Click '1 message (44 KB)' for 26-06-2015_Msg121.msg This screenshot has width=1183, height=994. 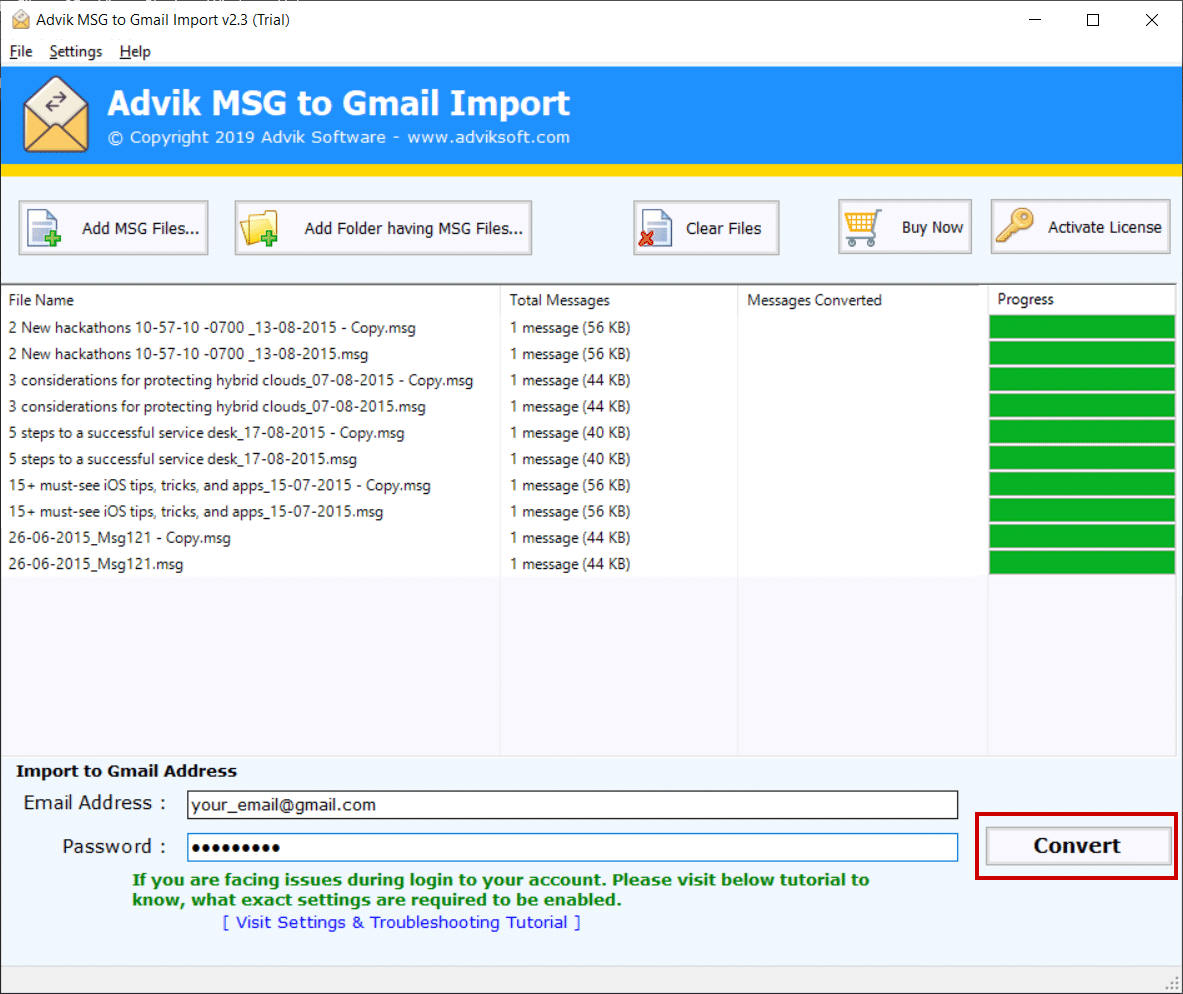(570, 564)
